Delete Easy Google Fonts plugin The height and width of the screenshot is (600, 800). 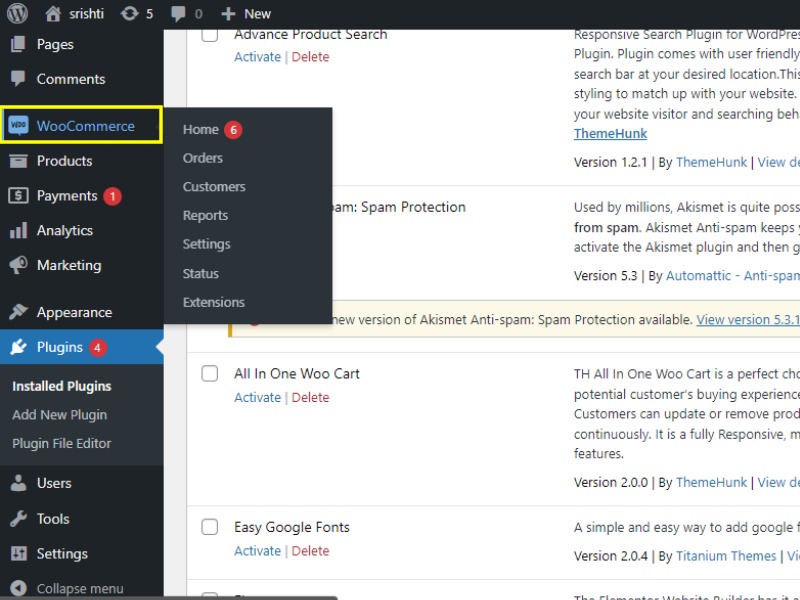coord(310,551)
